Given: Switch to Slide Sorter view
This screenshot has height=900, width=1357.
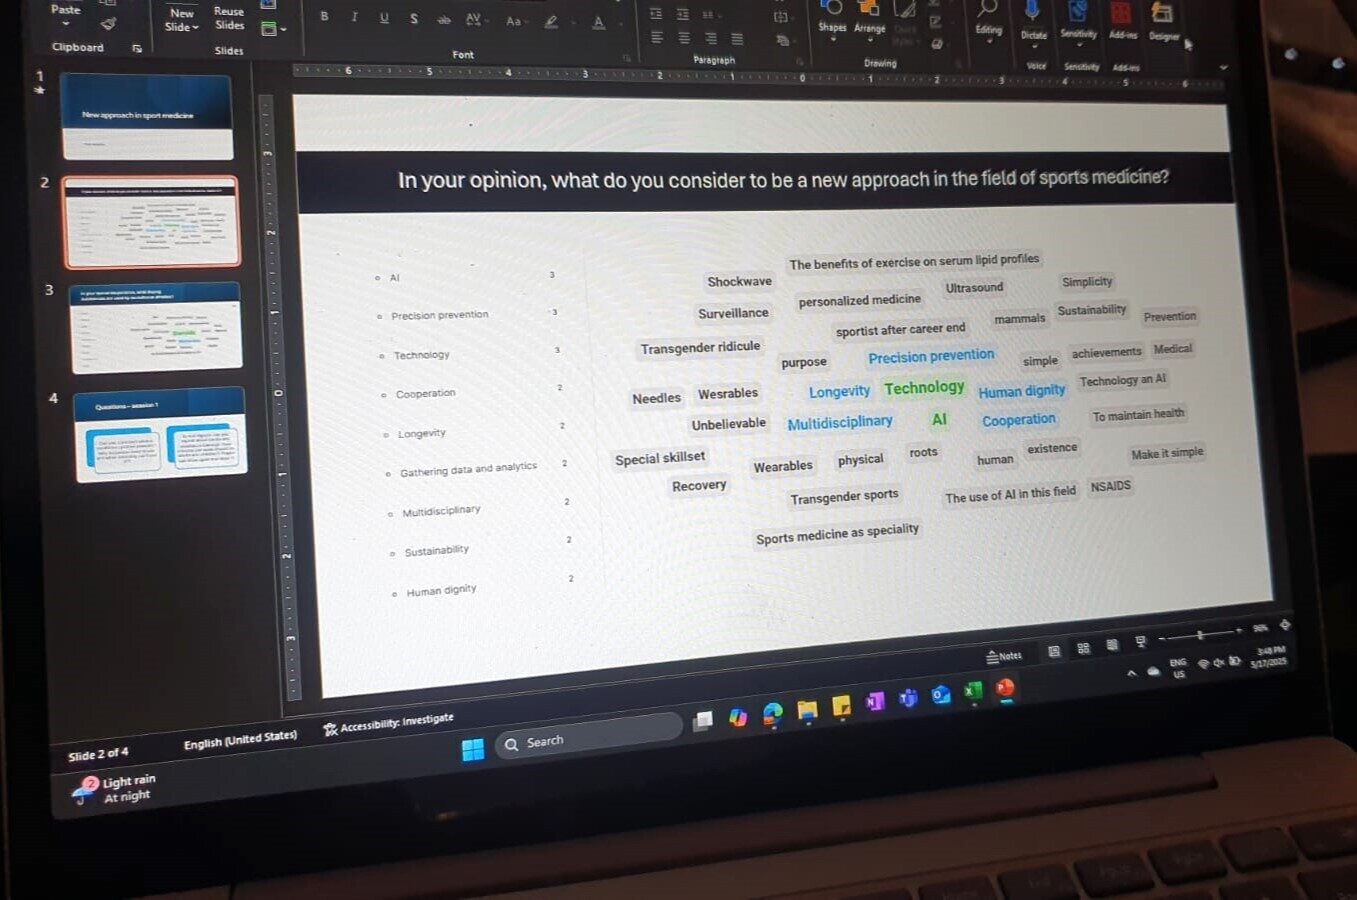Looking at the screenshot, I should (x=1083, y=648).
